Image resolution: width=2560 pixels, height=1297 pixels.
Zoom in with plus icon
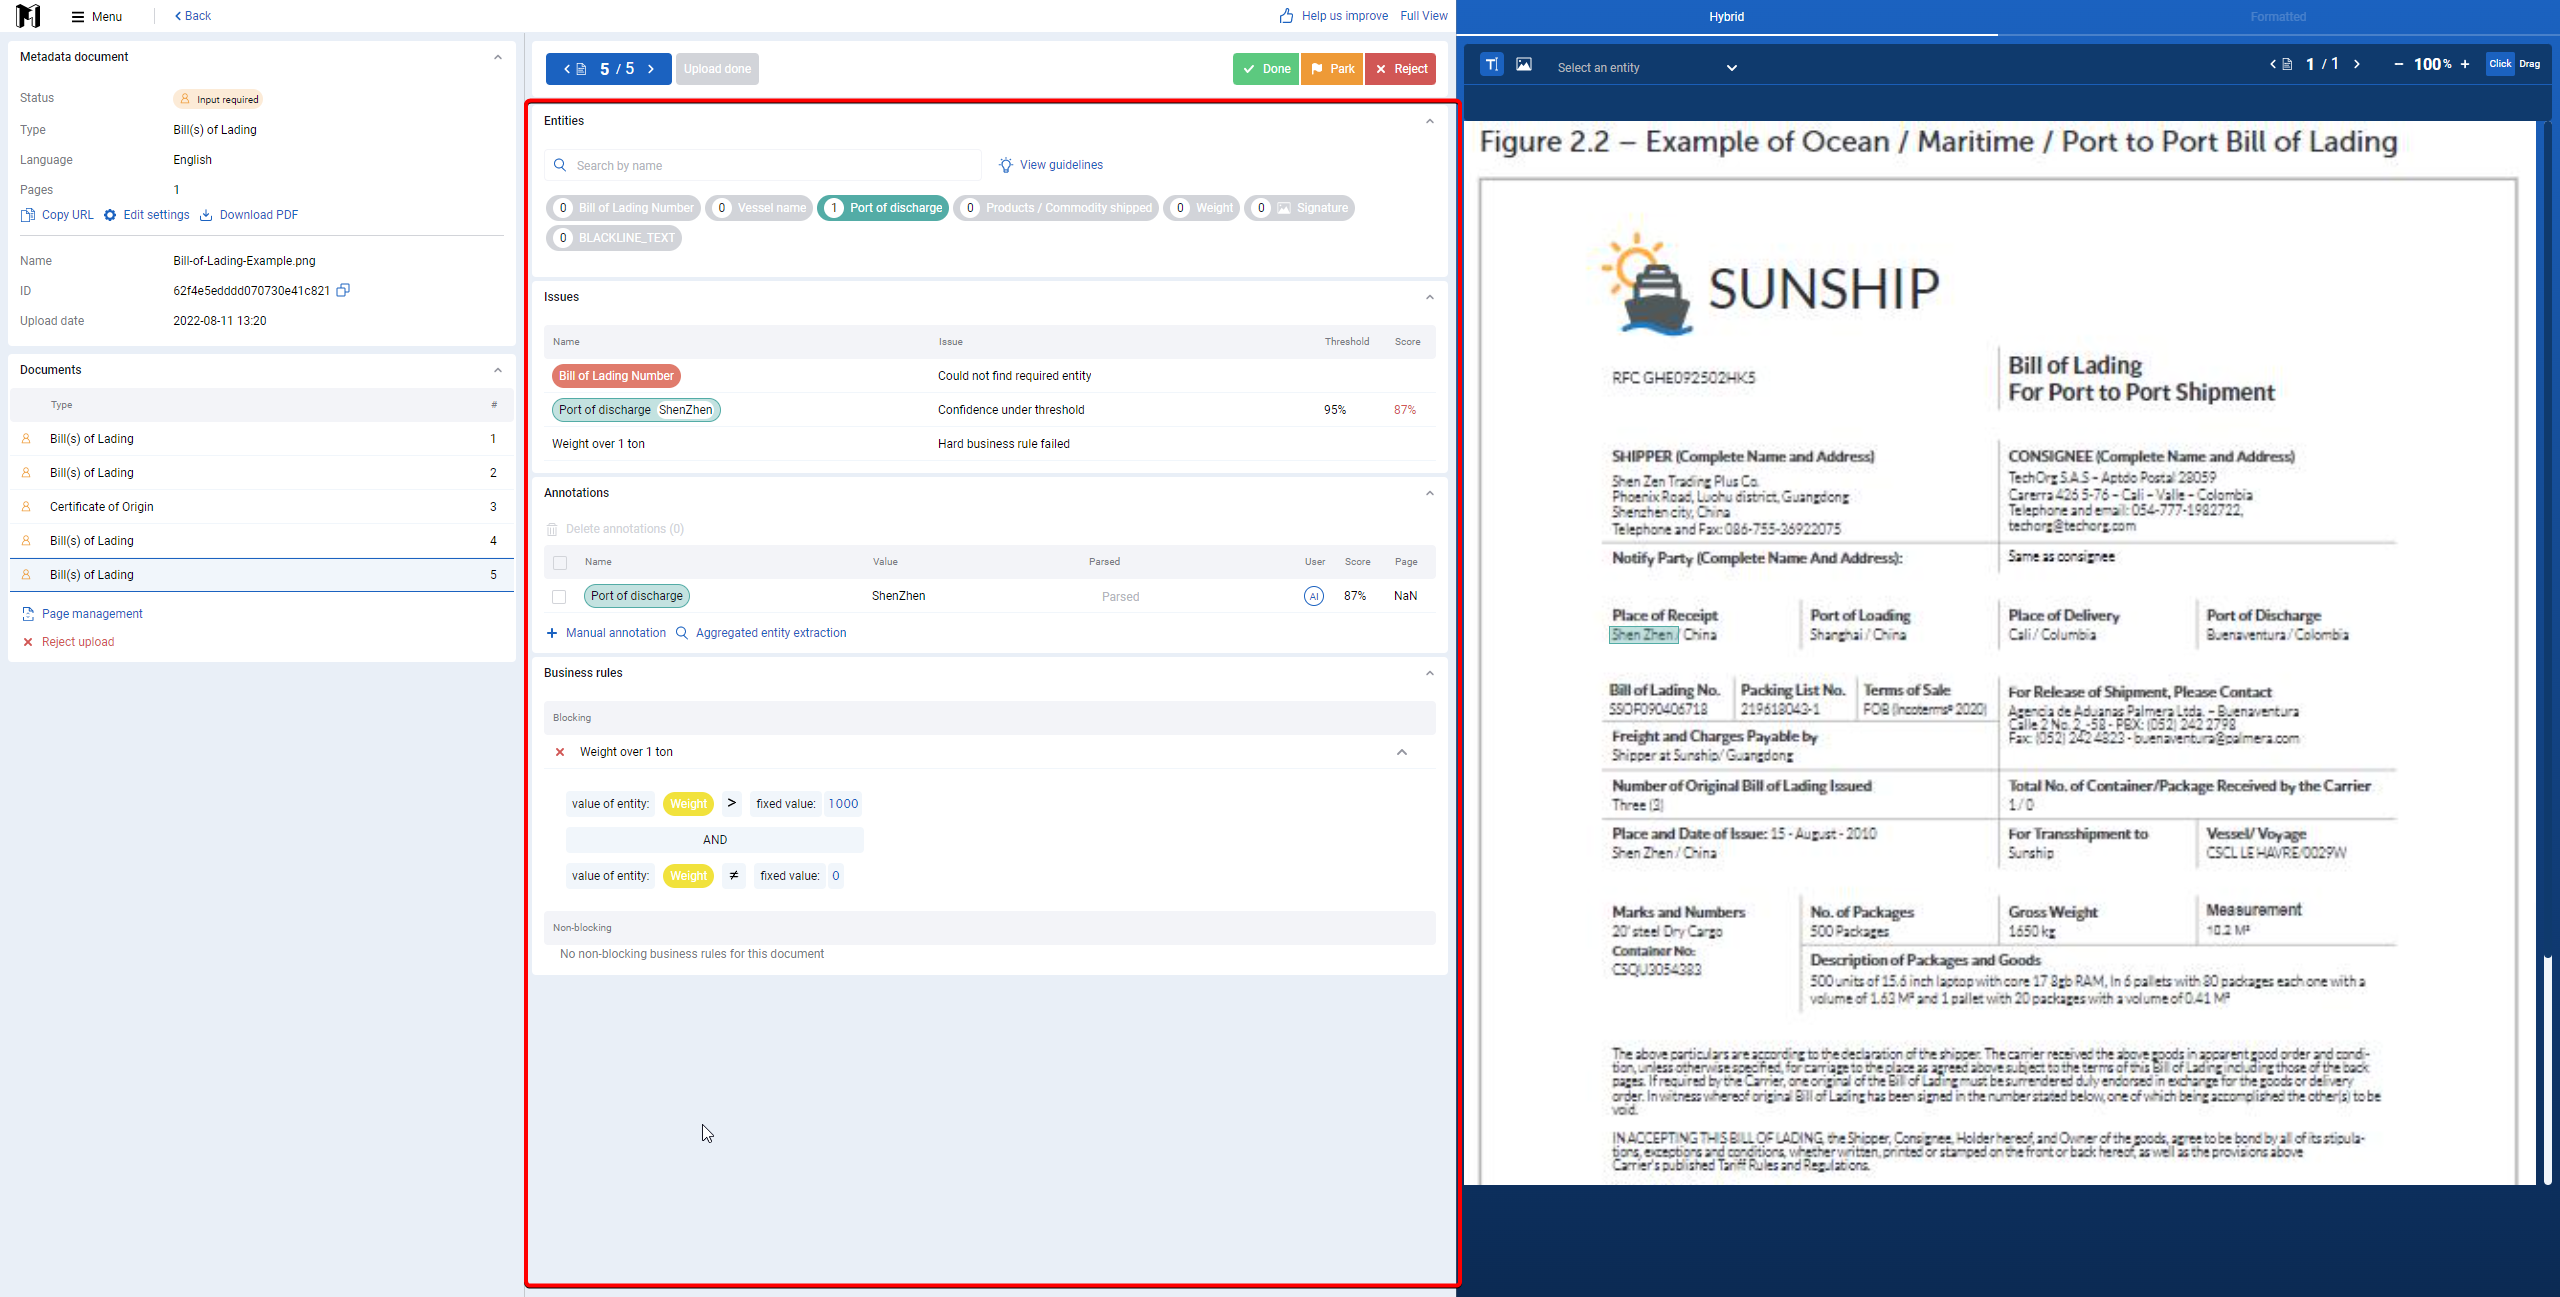2465,64
